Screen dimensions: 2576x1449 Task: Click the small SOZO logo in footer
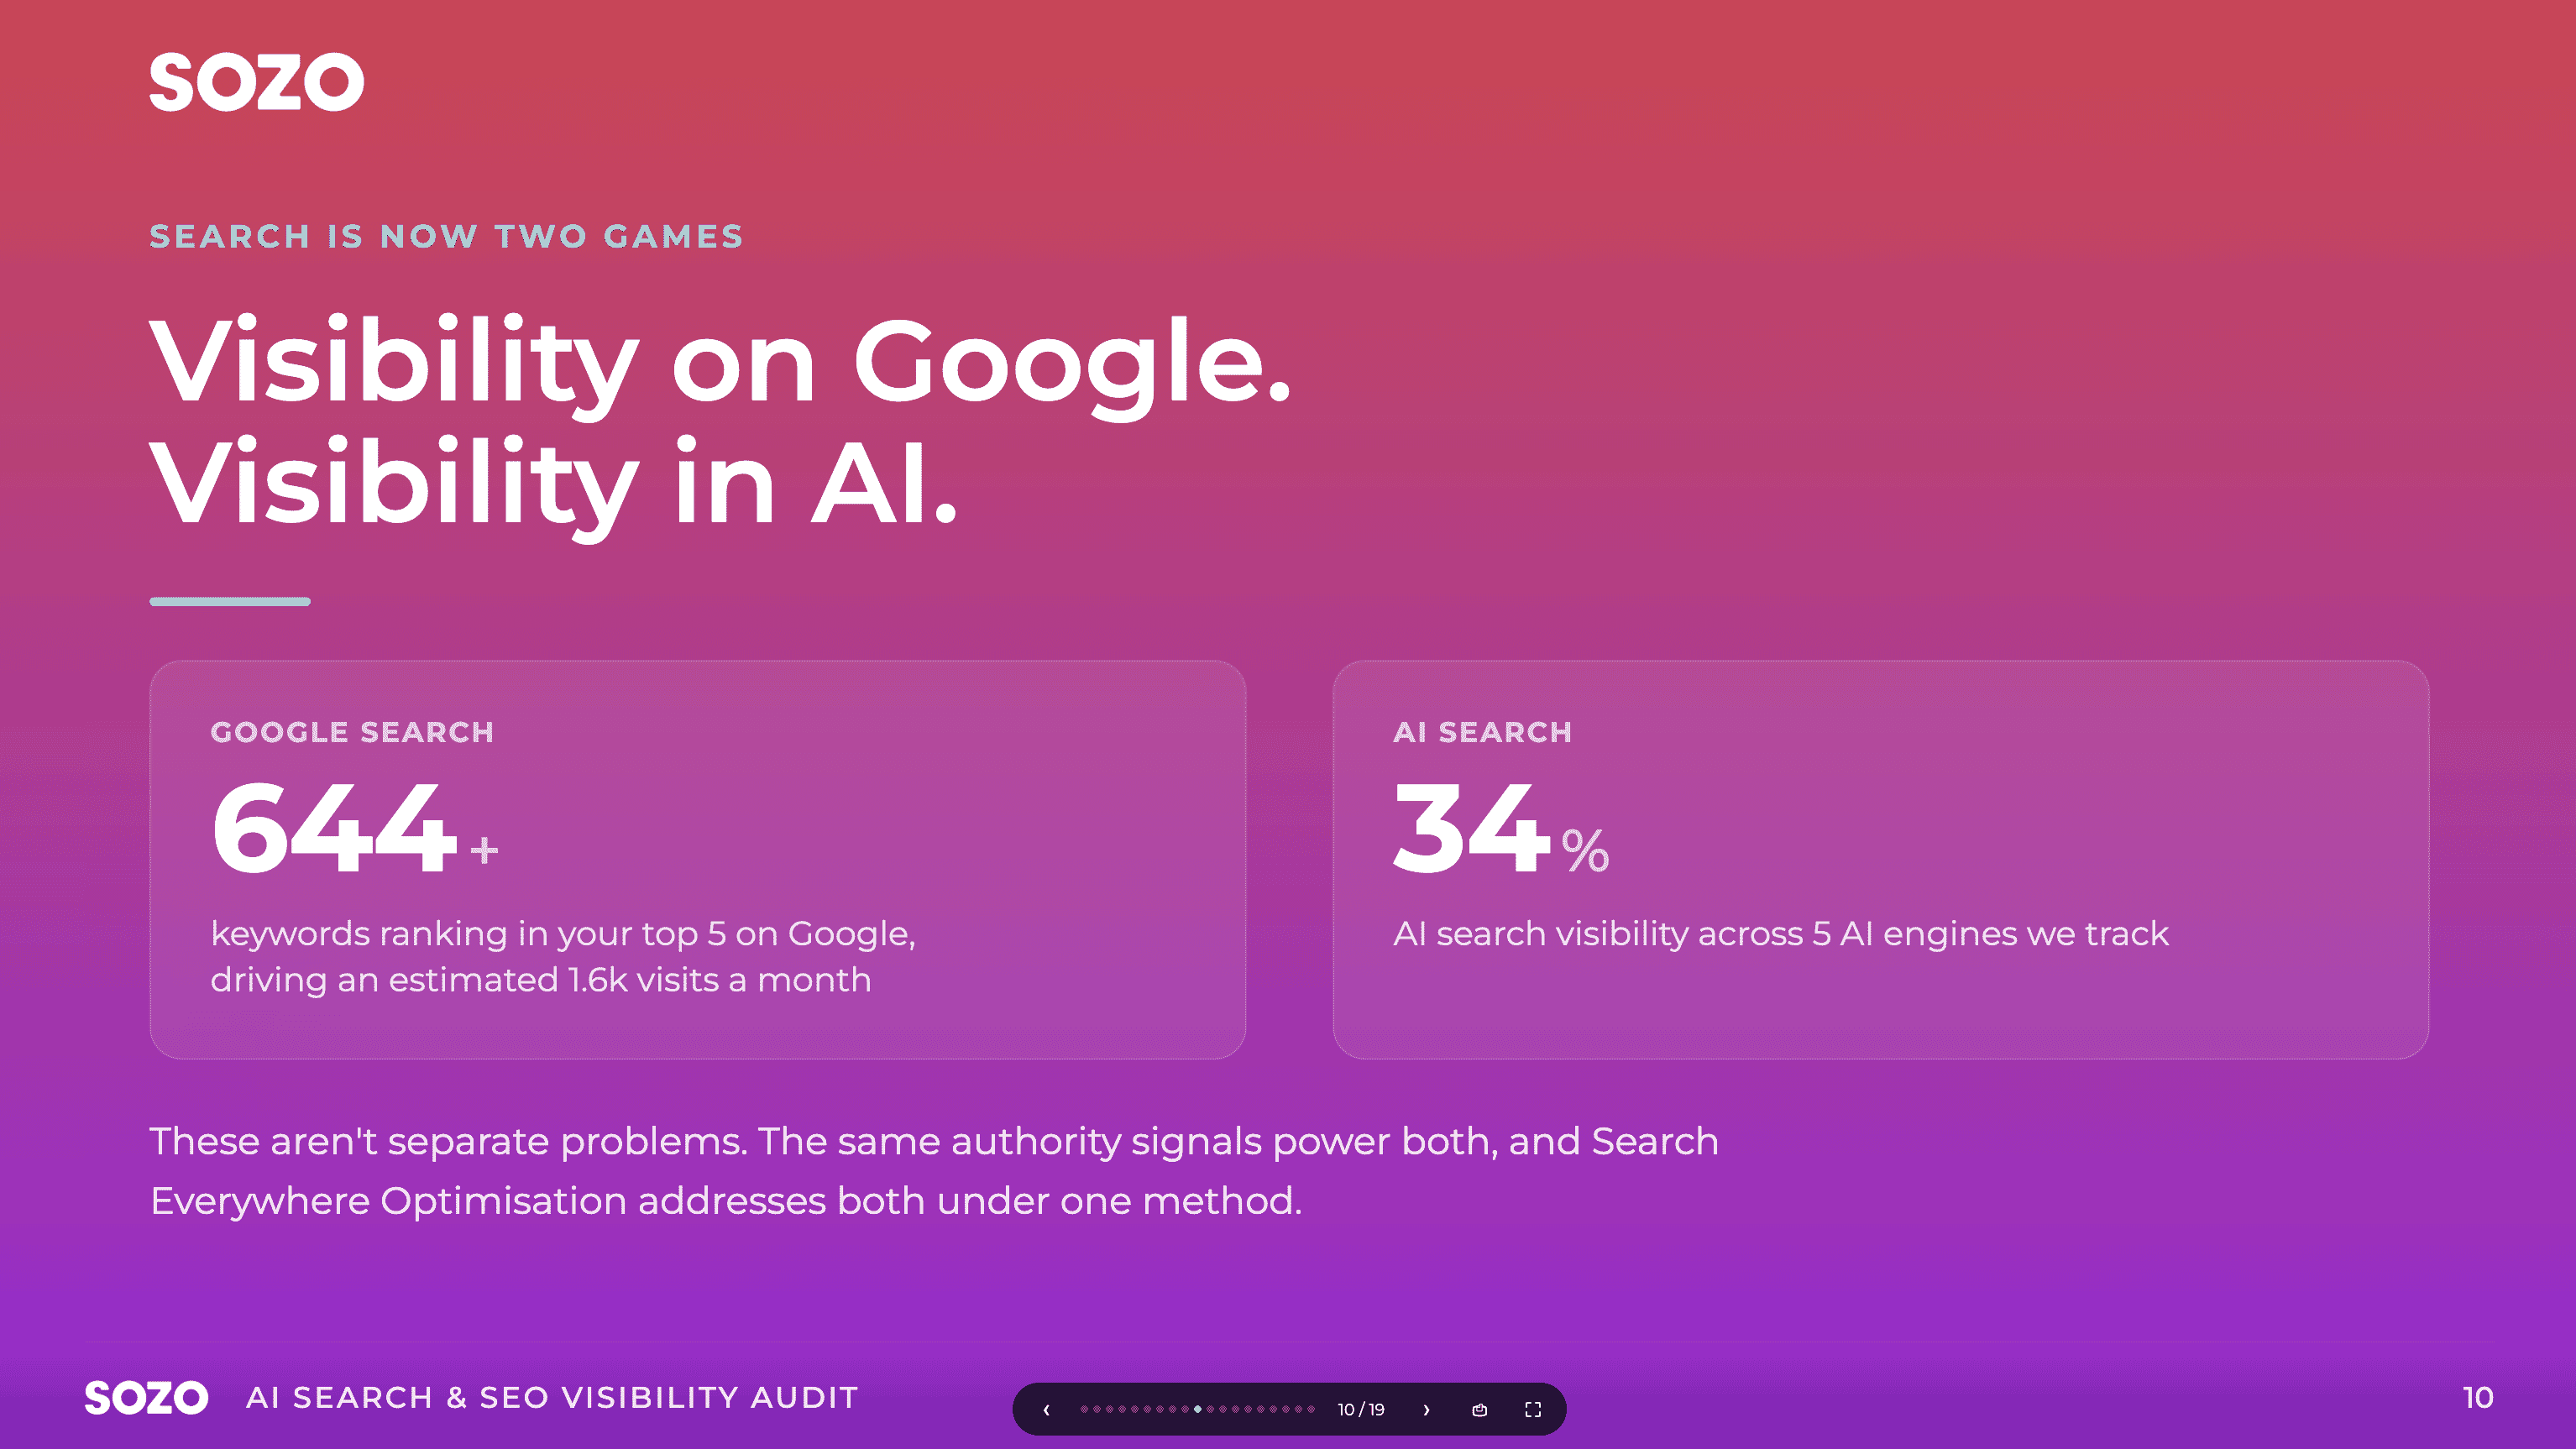point(146,1397)
